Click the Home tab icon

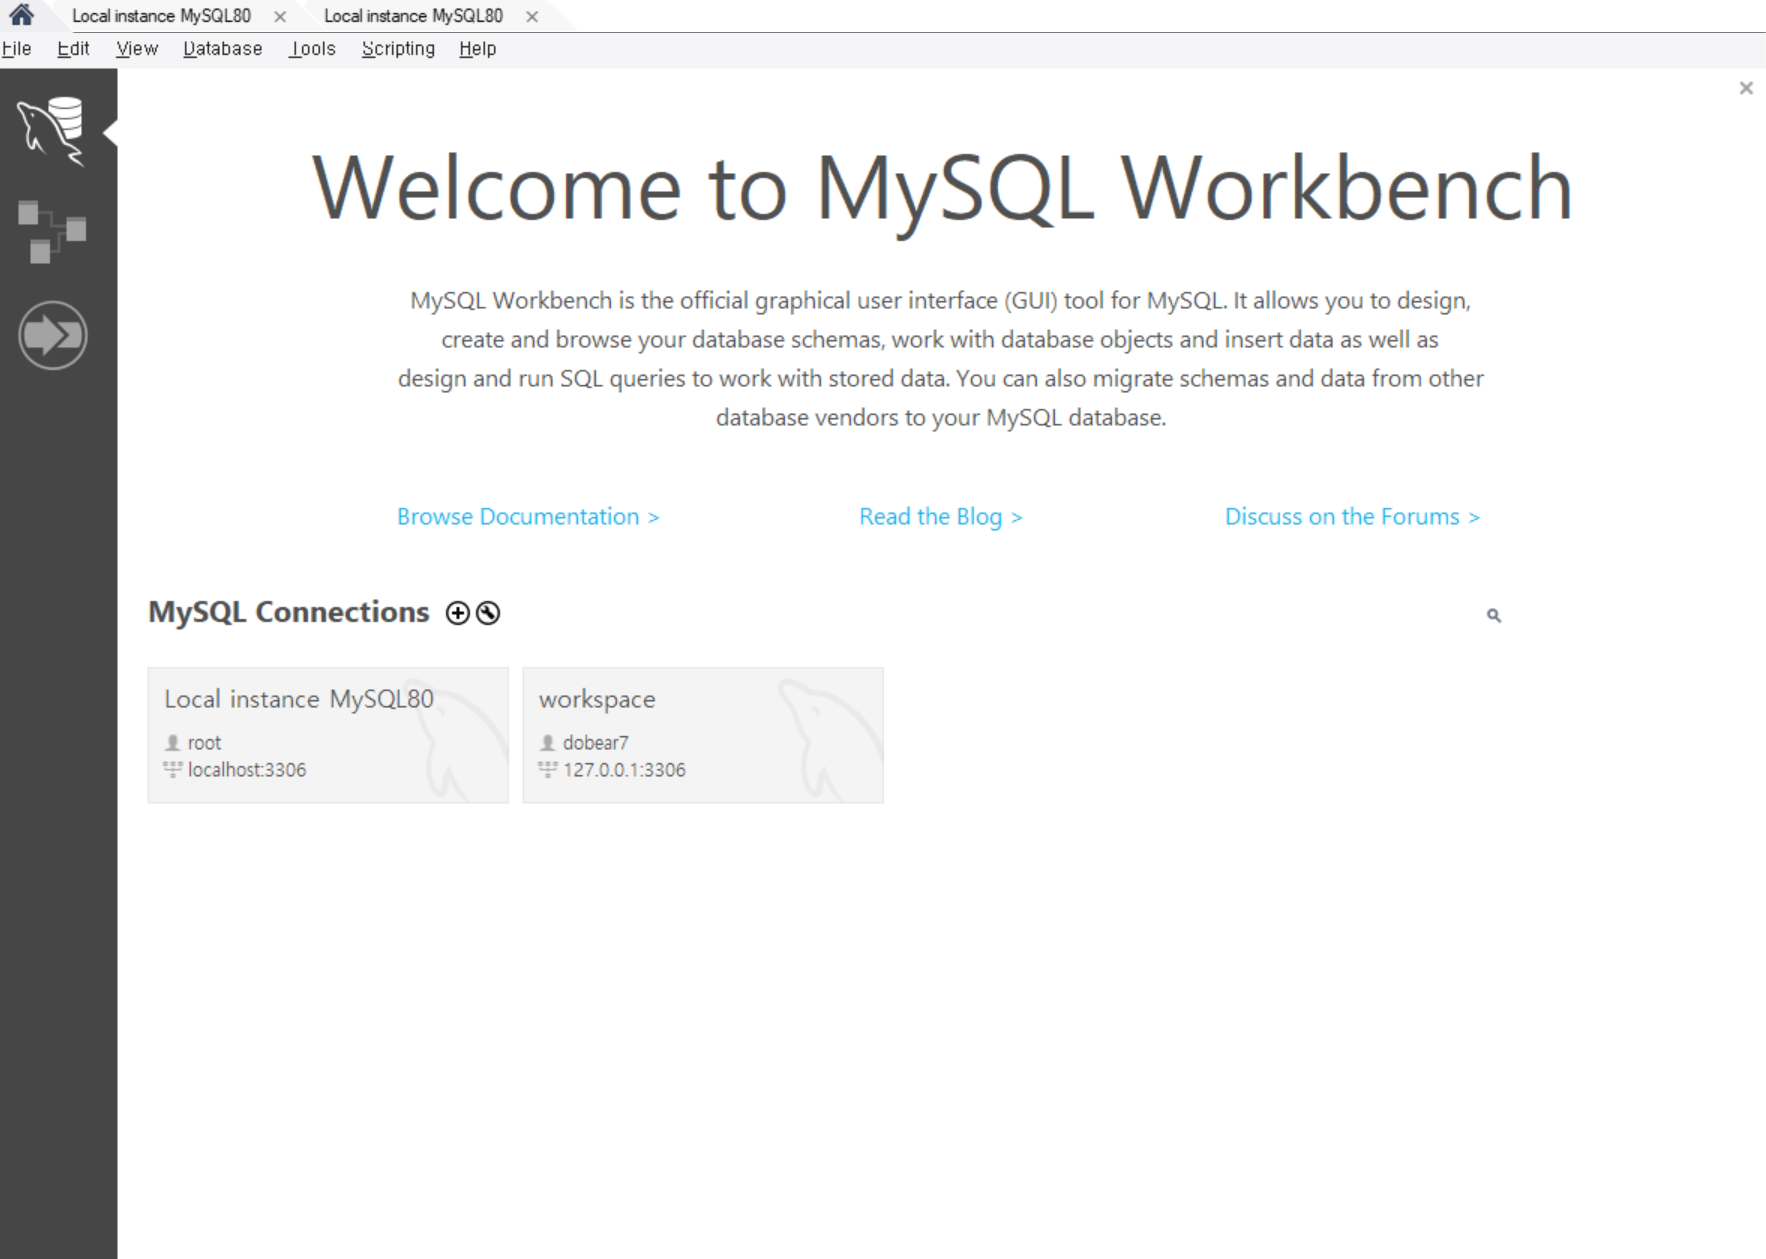pos(22,14)
